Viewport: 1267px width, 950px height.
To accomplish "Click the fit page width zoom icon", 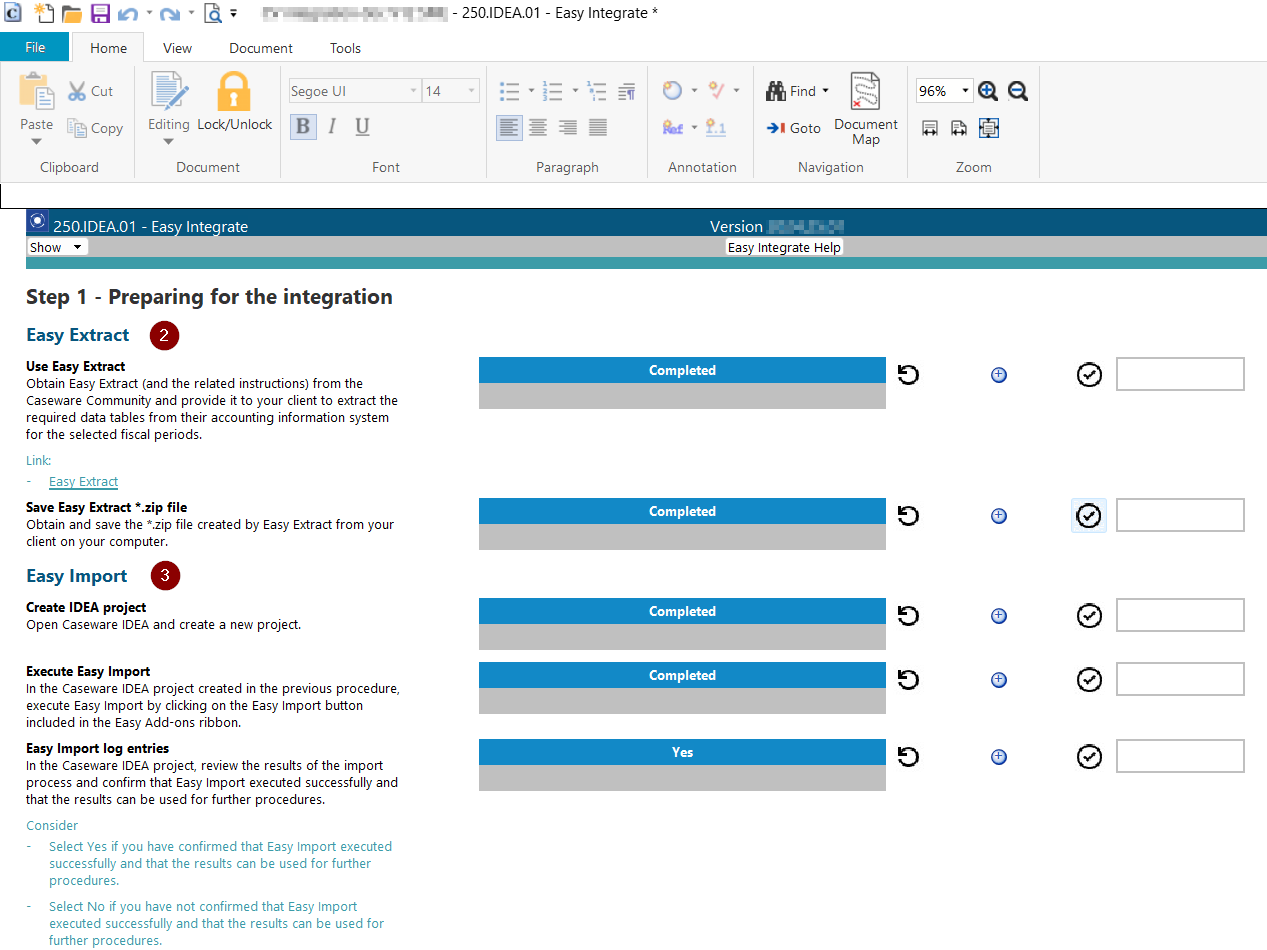I will pyautogui.click(x=930, y=128).
